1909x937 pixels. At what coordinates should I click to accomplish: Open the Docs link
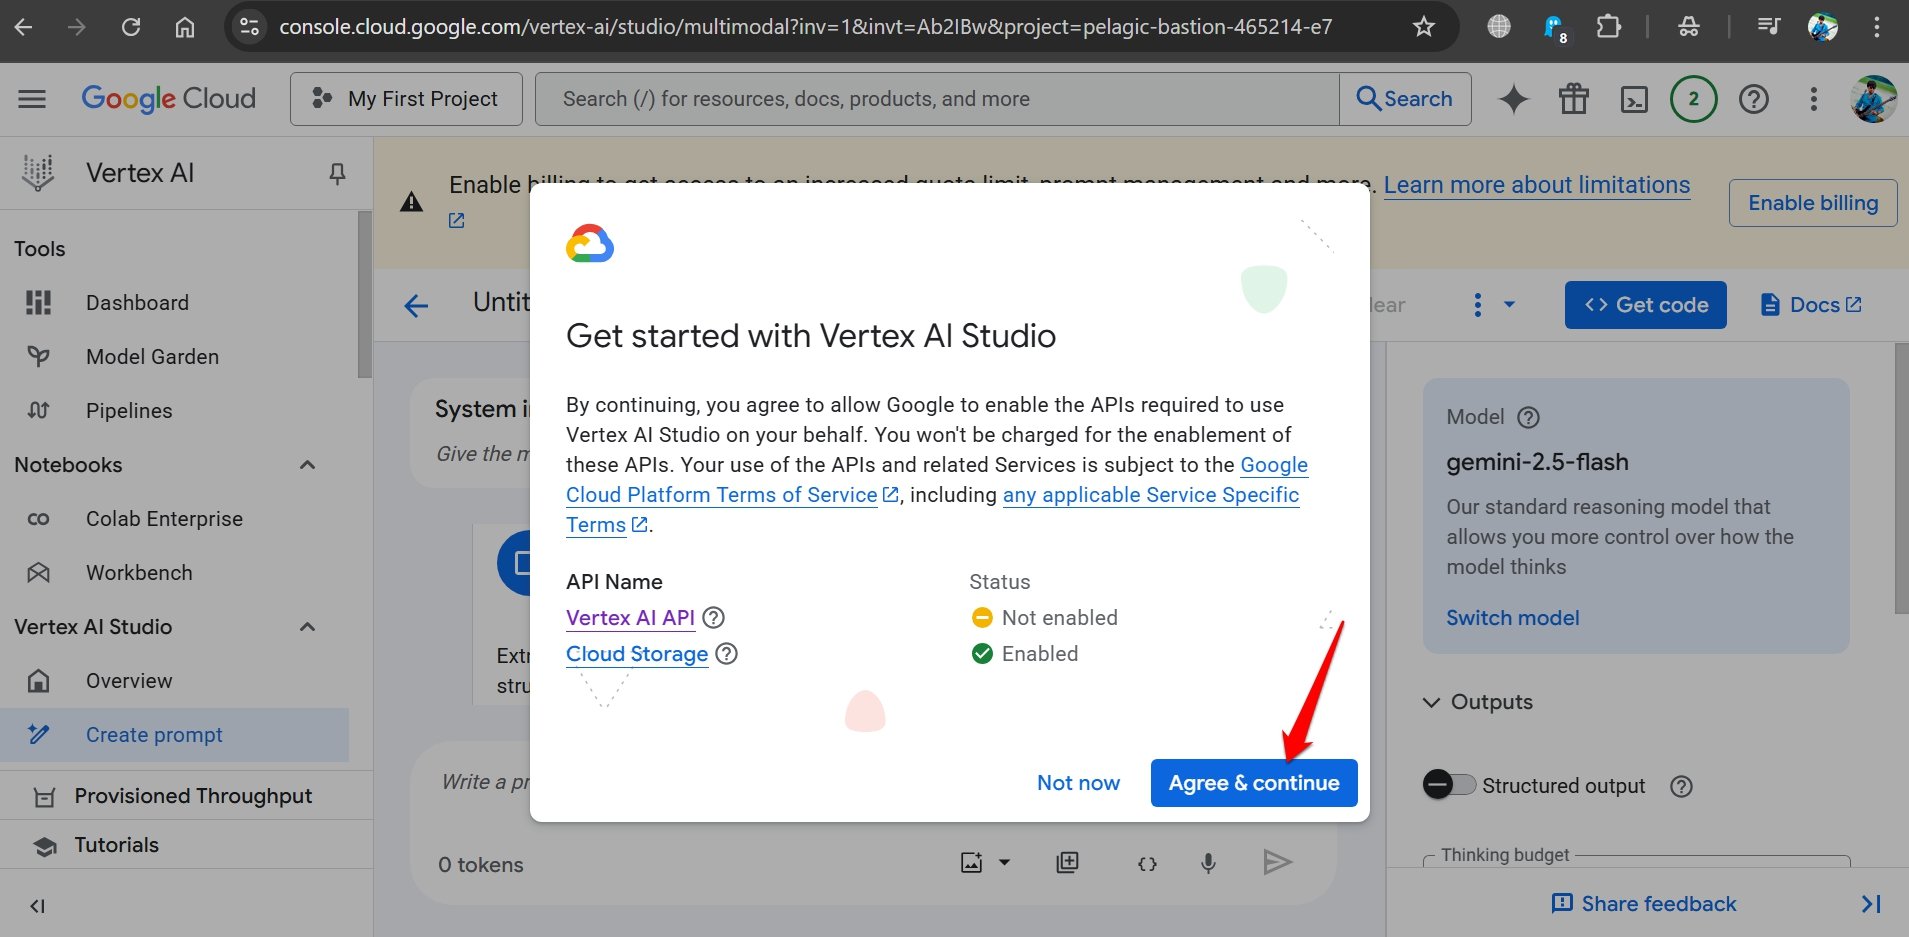(x=1811, y=305)
